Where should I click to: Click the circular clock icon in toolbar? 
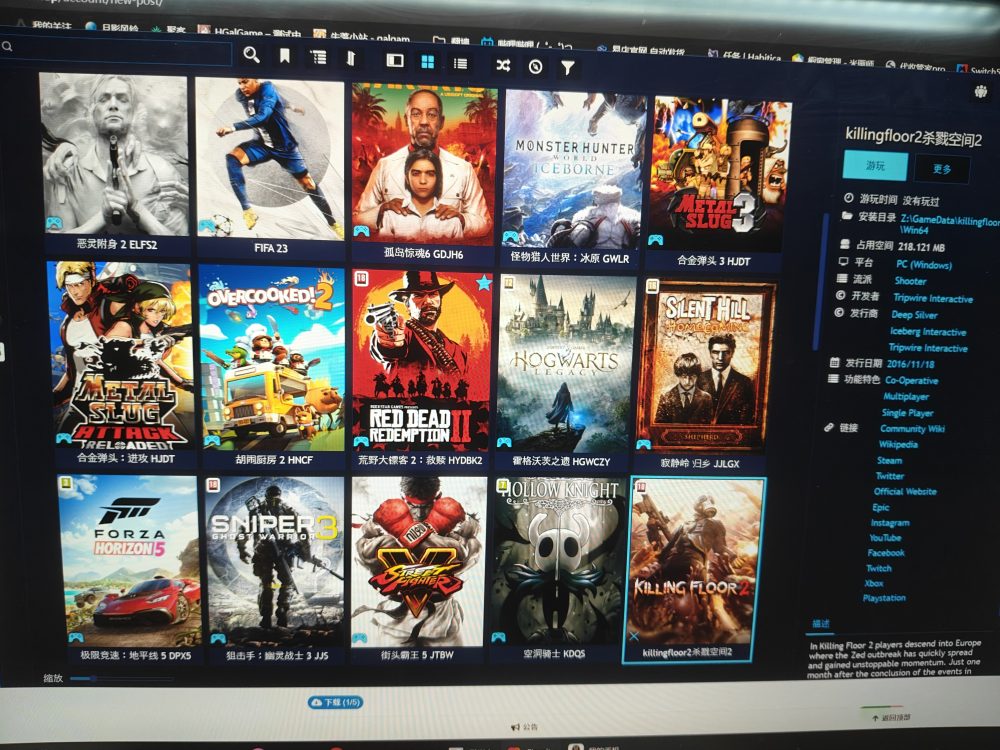pos(535,66)
